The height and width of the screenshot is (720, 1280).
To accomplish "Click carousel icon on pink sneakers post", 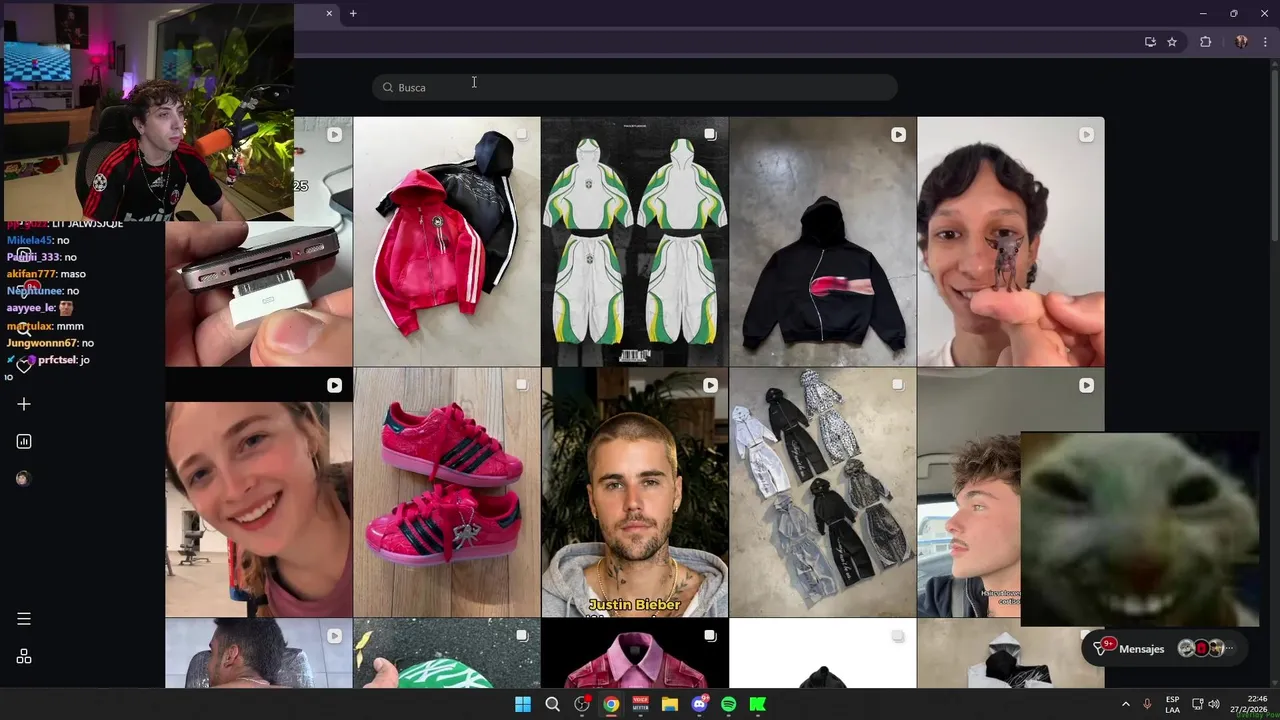I will coord(522,385).
